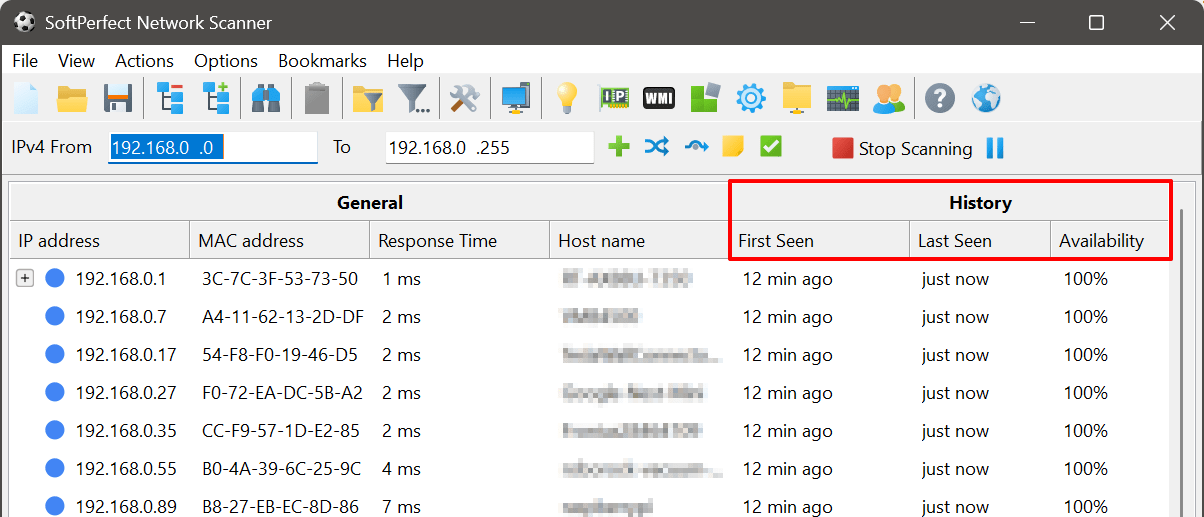The width and height of the screenshot is (1204, 517).
Task: Click MAC address F0-72-EA-DC-5B-A2
Action: (x=282, y=393)
